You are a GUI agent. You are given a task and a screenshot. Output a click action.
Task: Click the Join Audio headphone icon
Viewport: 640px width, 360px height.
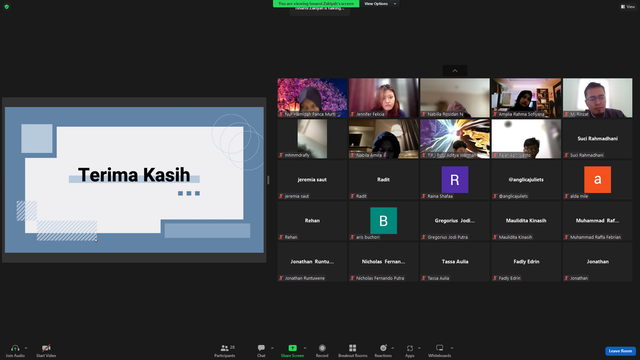pyautogui.click(x=15, y=348)
